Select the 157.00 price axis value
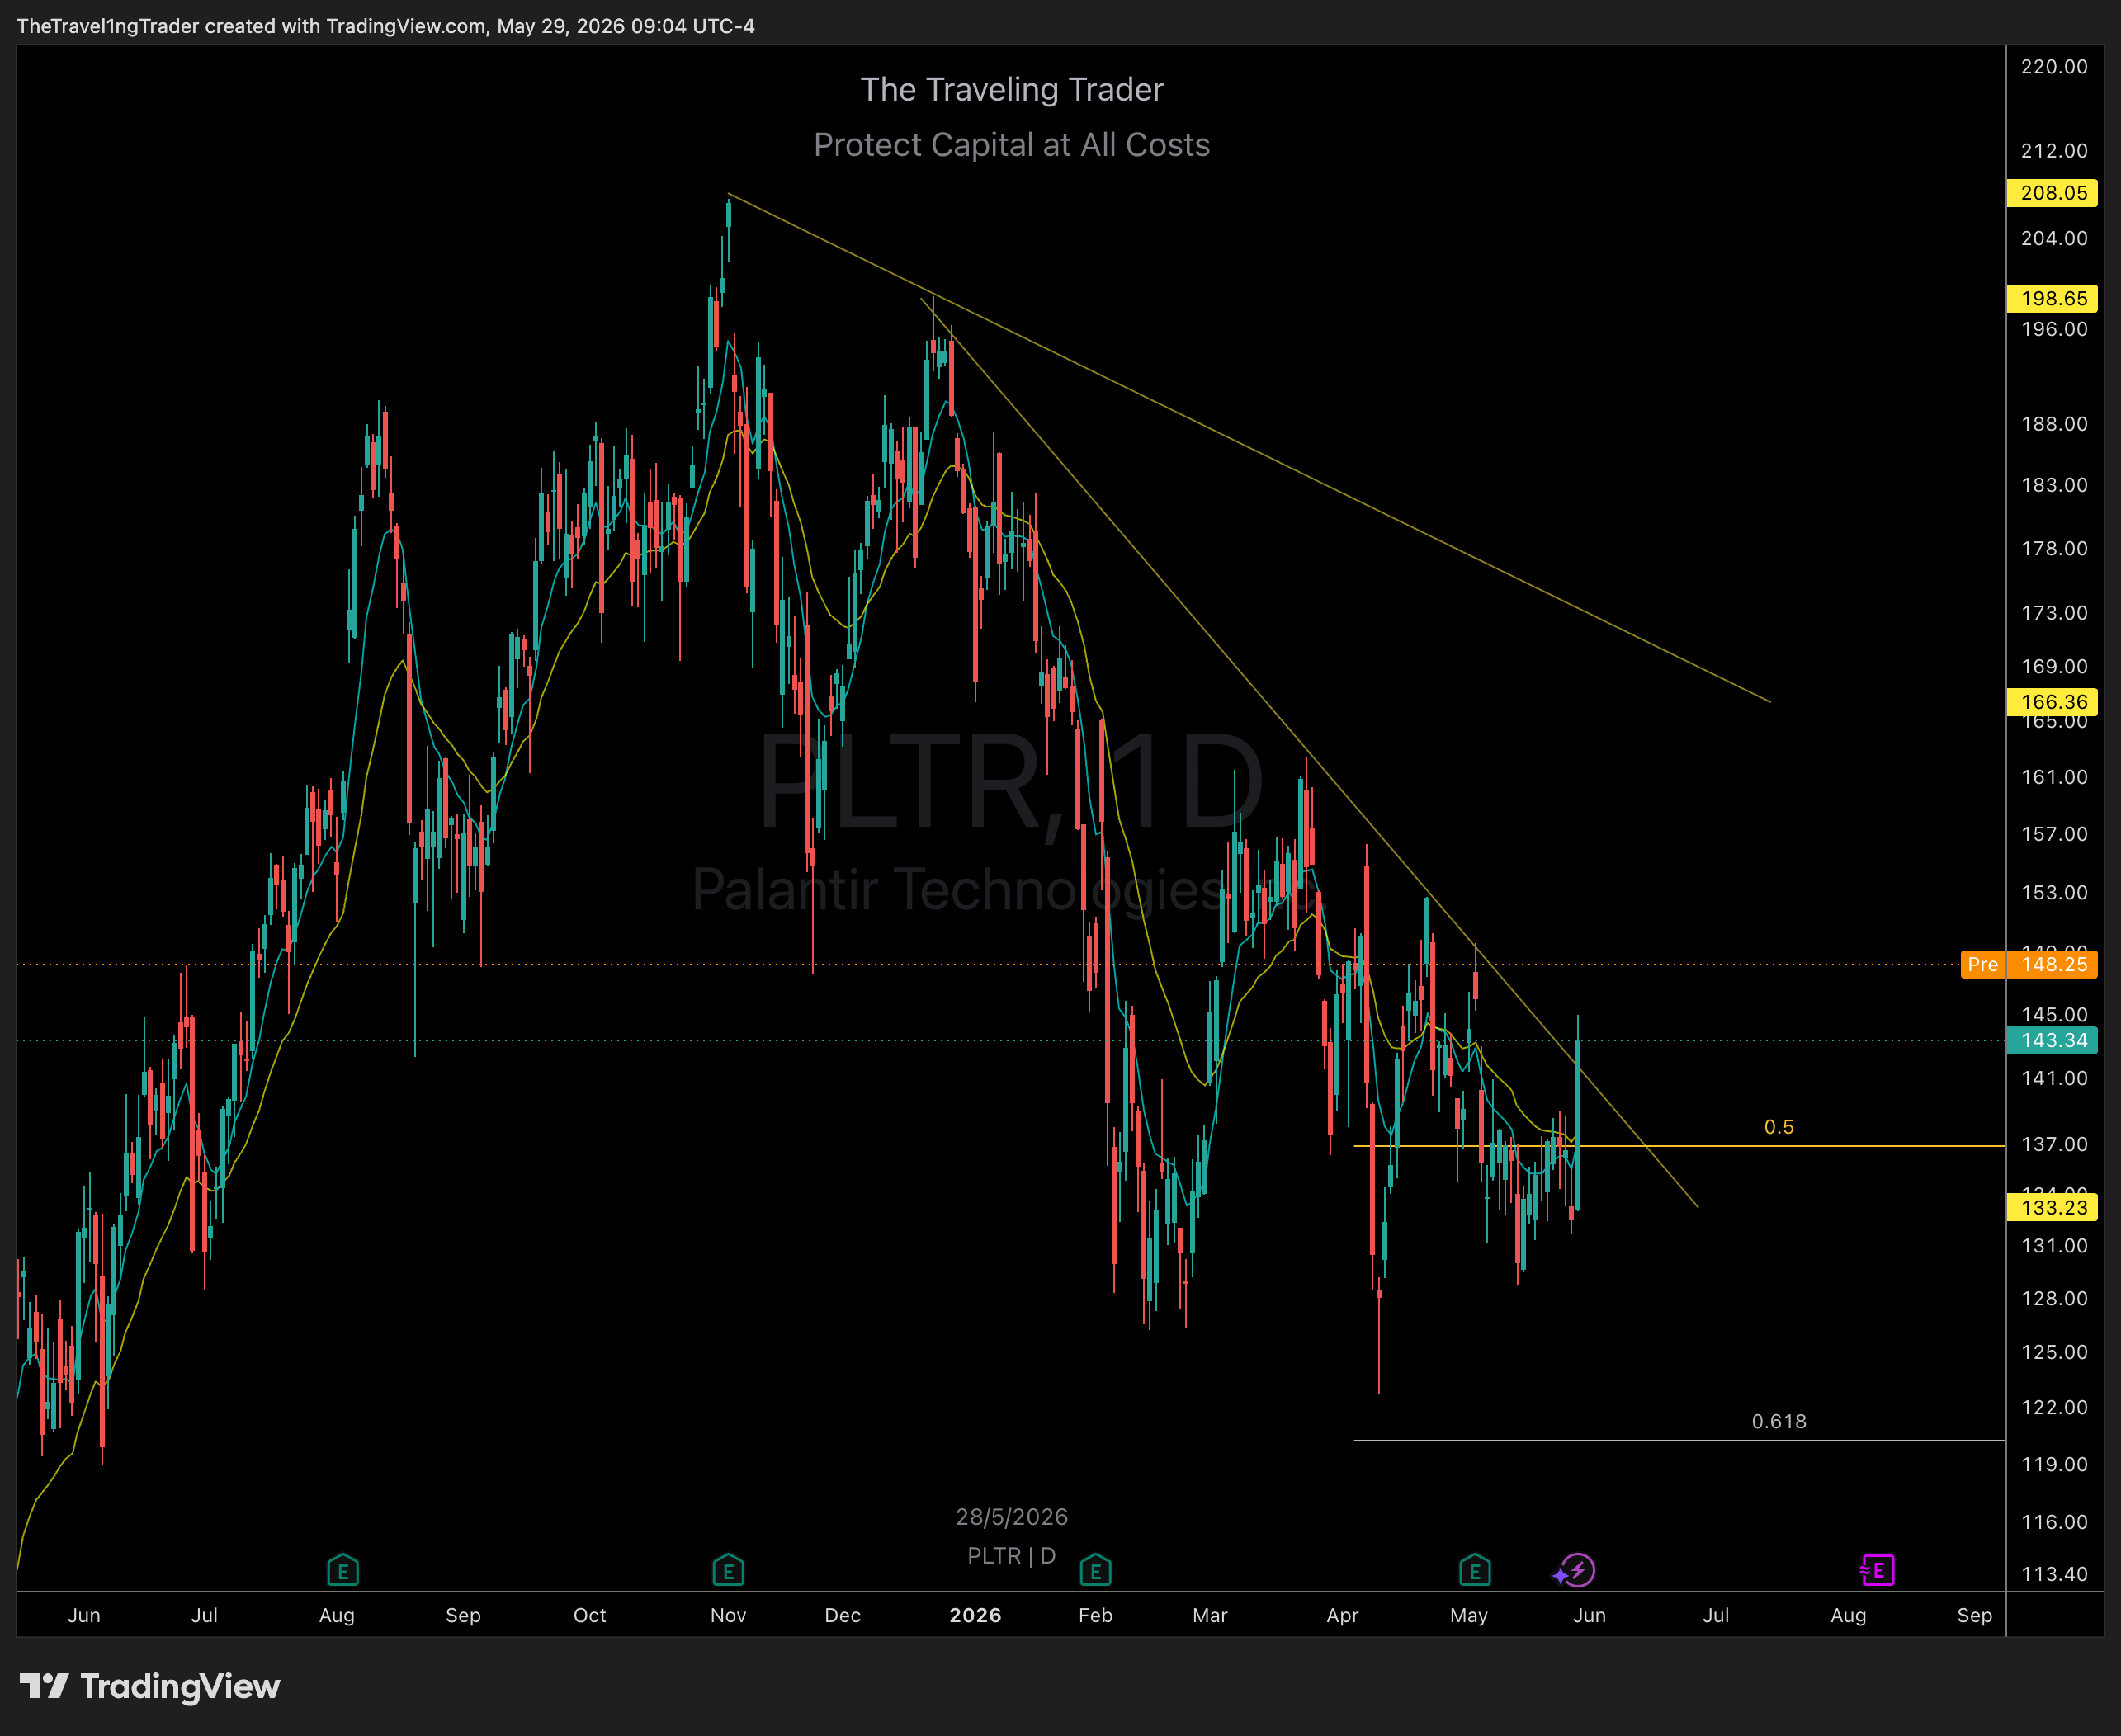This screenshot has height=1736, width=2121. [2054, 833]
